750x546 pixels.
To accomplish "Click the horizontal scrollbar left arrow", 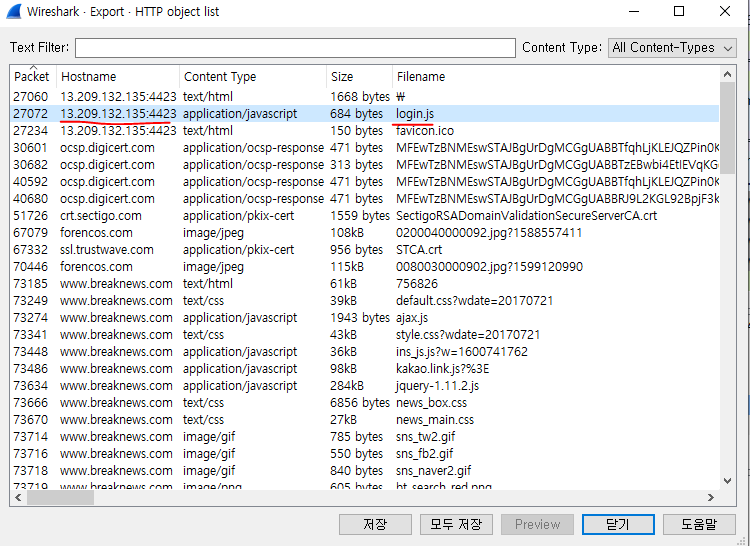I will pos(18,498).
